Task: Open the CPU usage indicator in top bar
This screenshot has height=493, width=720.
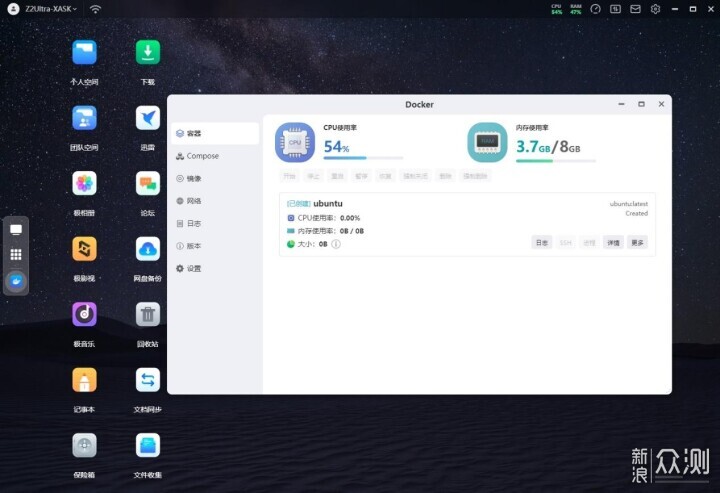Action: click(557, 9)
